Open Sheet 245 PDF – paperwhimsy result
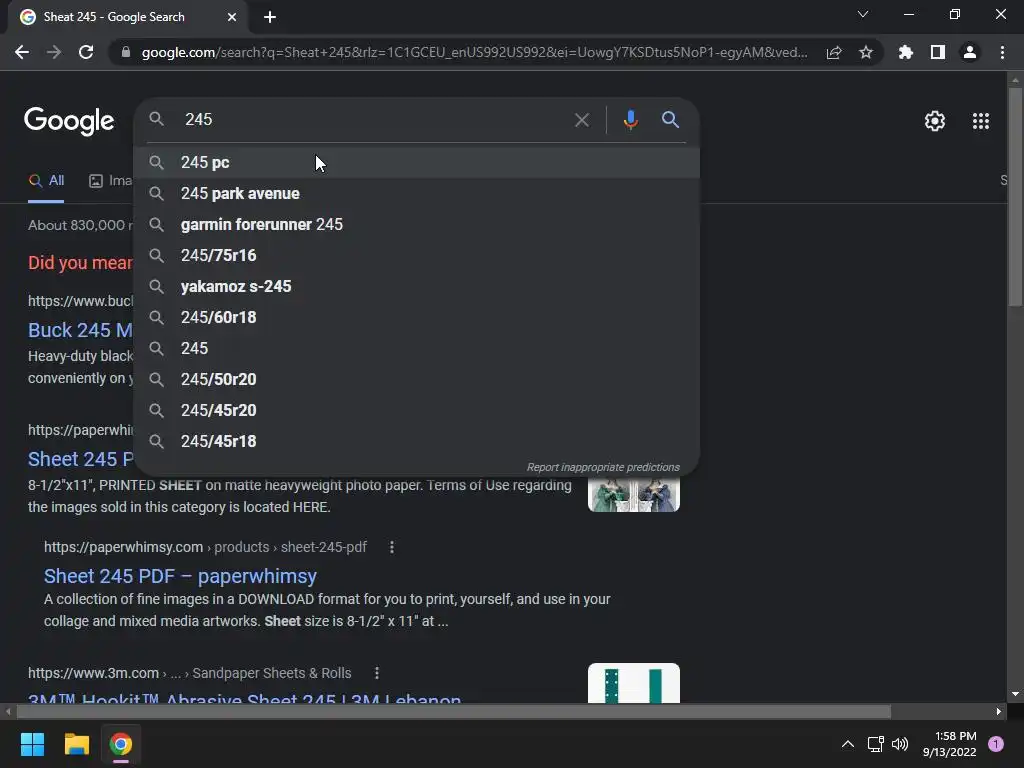Screen dimensions: 1024x768 point(180,576)
